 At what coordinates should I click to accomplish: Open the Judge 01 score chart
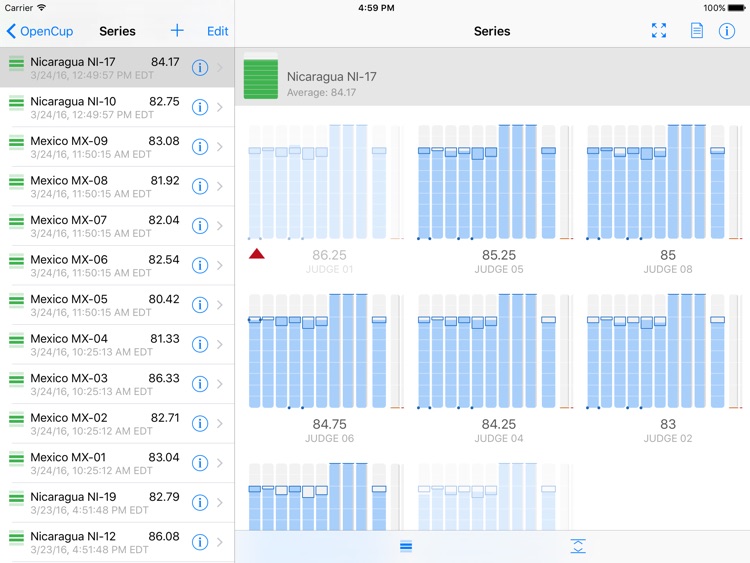(326, 182)
